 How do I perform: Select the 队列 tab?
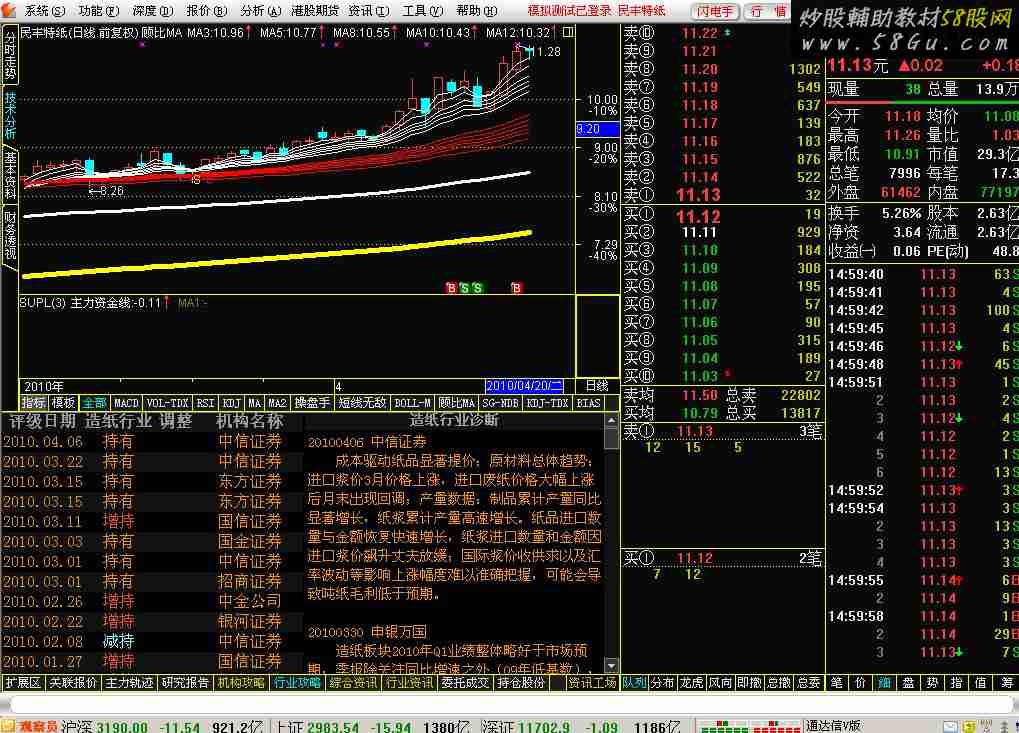pyautogui.click(x=634, y=682)
